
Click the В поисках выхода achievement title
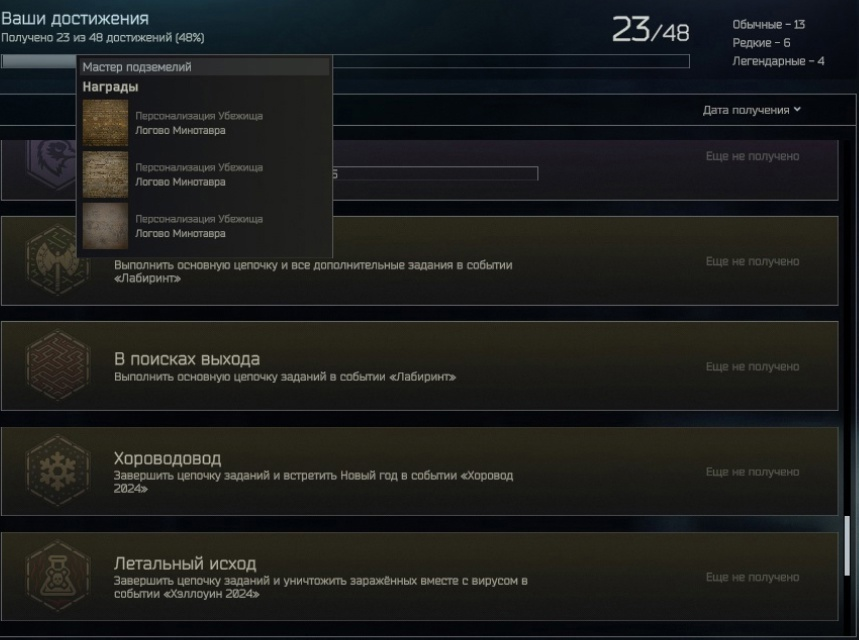(187, 359)
